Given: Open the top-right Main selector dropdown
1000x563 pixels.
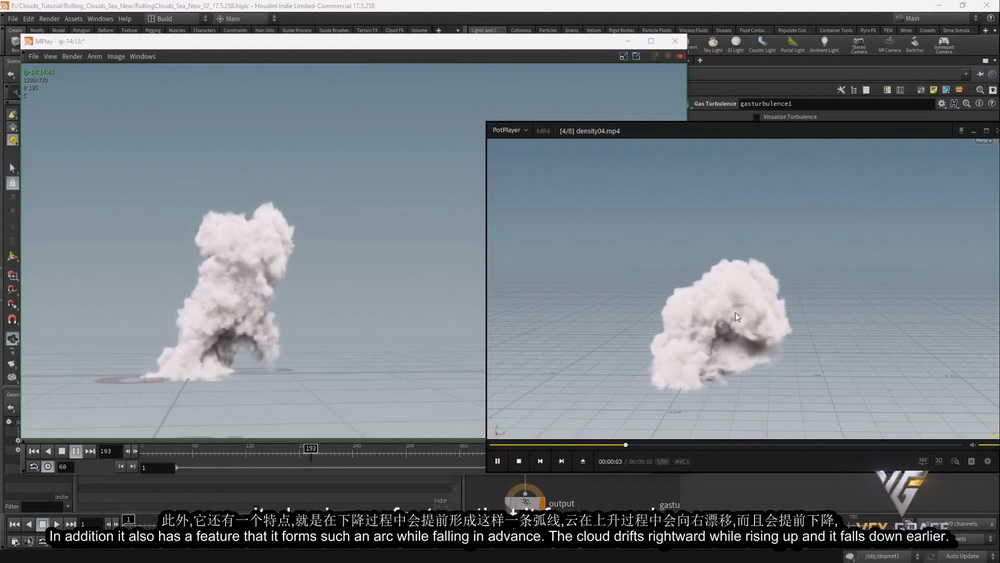Looking at the screenshot, I should (936, 18).
